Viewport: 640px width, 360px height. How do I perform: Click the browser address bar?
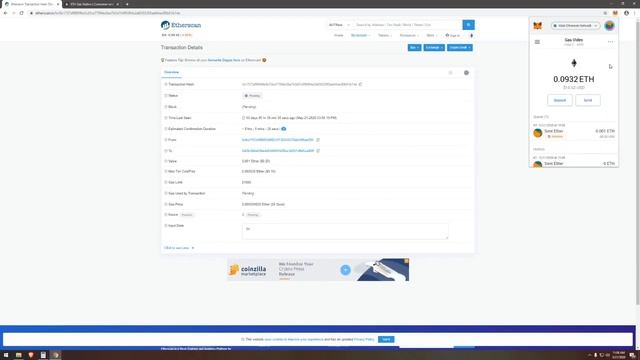314,13
